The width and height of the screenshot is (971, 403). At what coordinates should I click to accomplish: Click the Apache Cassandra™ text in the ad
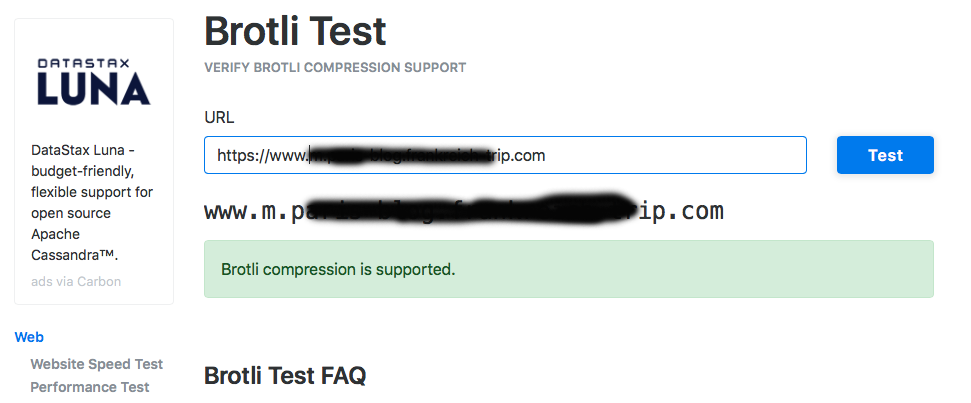[77, 245]
